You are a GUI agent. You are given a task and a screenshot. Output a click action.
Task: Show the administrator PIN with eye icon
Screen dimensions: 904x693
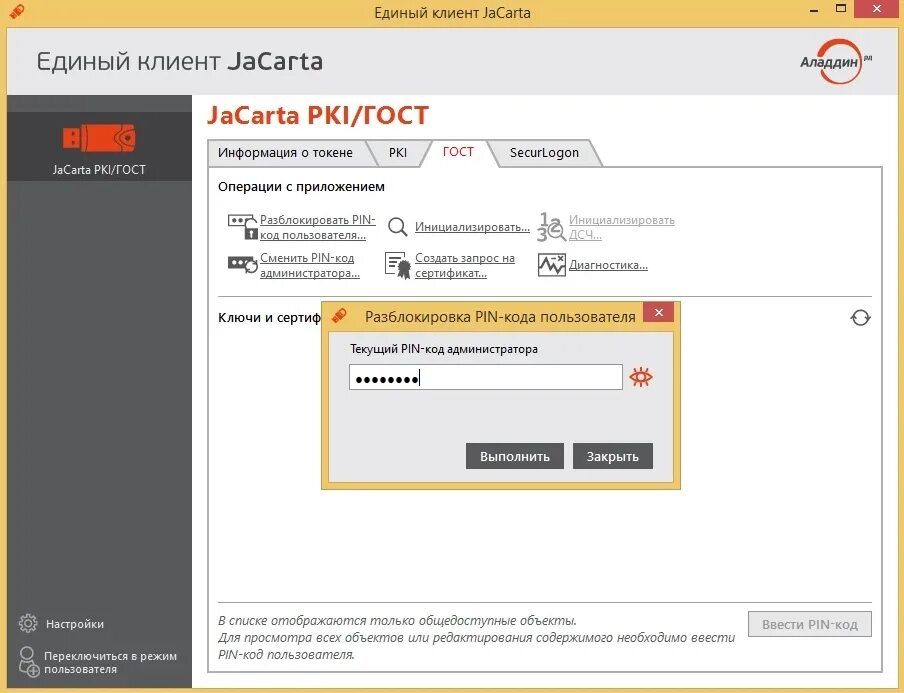coord(641,377)
